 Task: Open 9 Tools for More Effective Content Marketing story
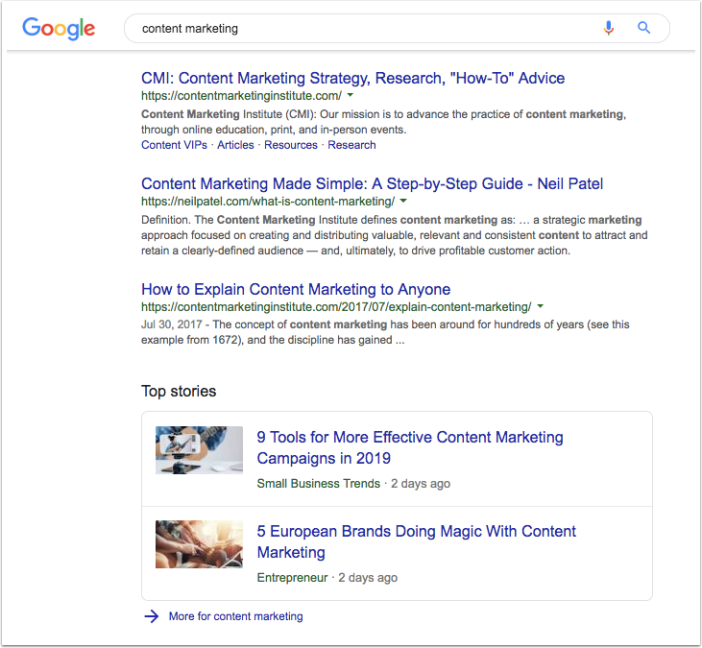(410, 447)
